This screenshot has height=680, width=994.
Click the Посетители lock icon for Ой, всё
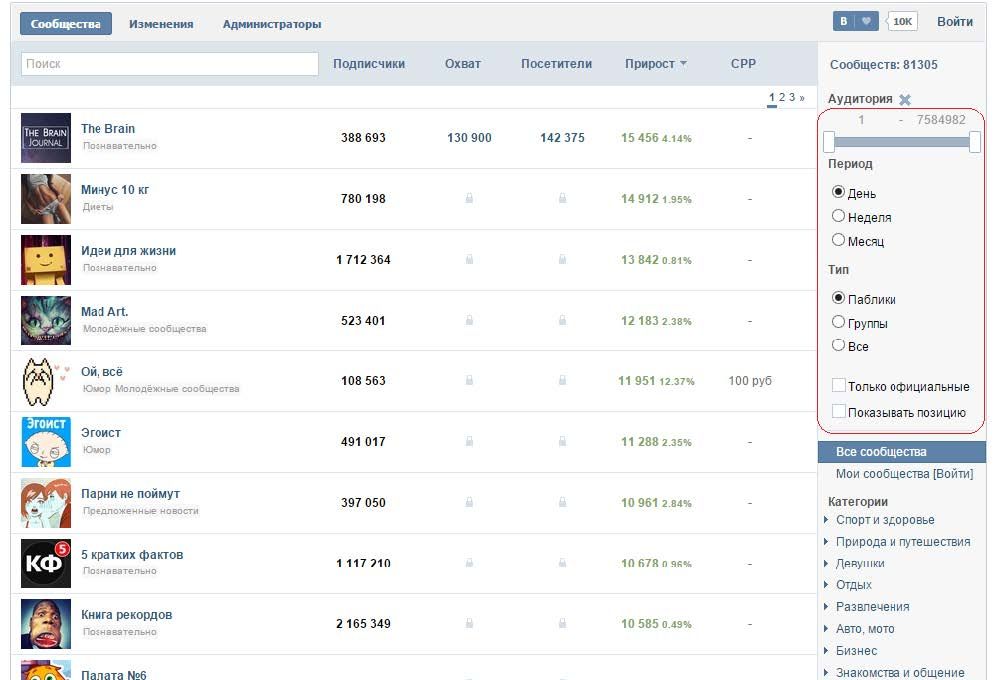pyautogui.click(x=562, y=380)
